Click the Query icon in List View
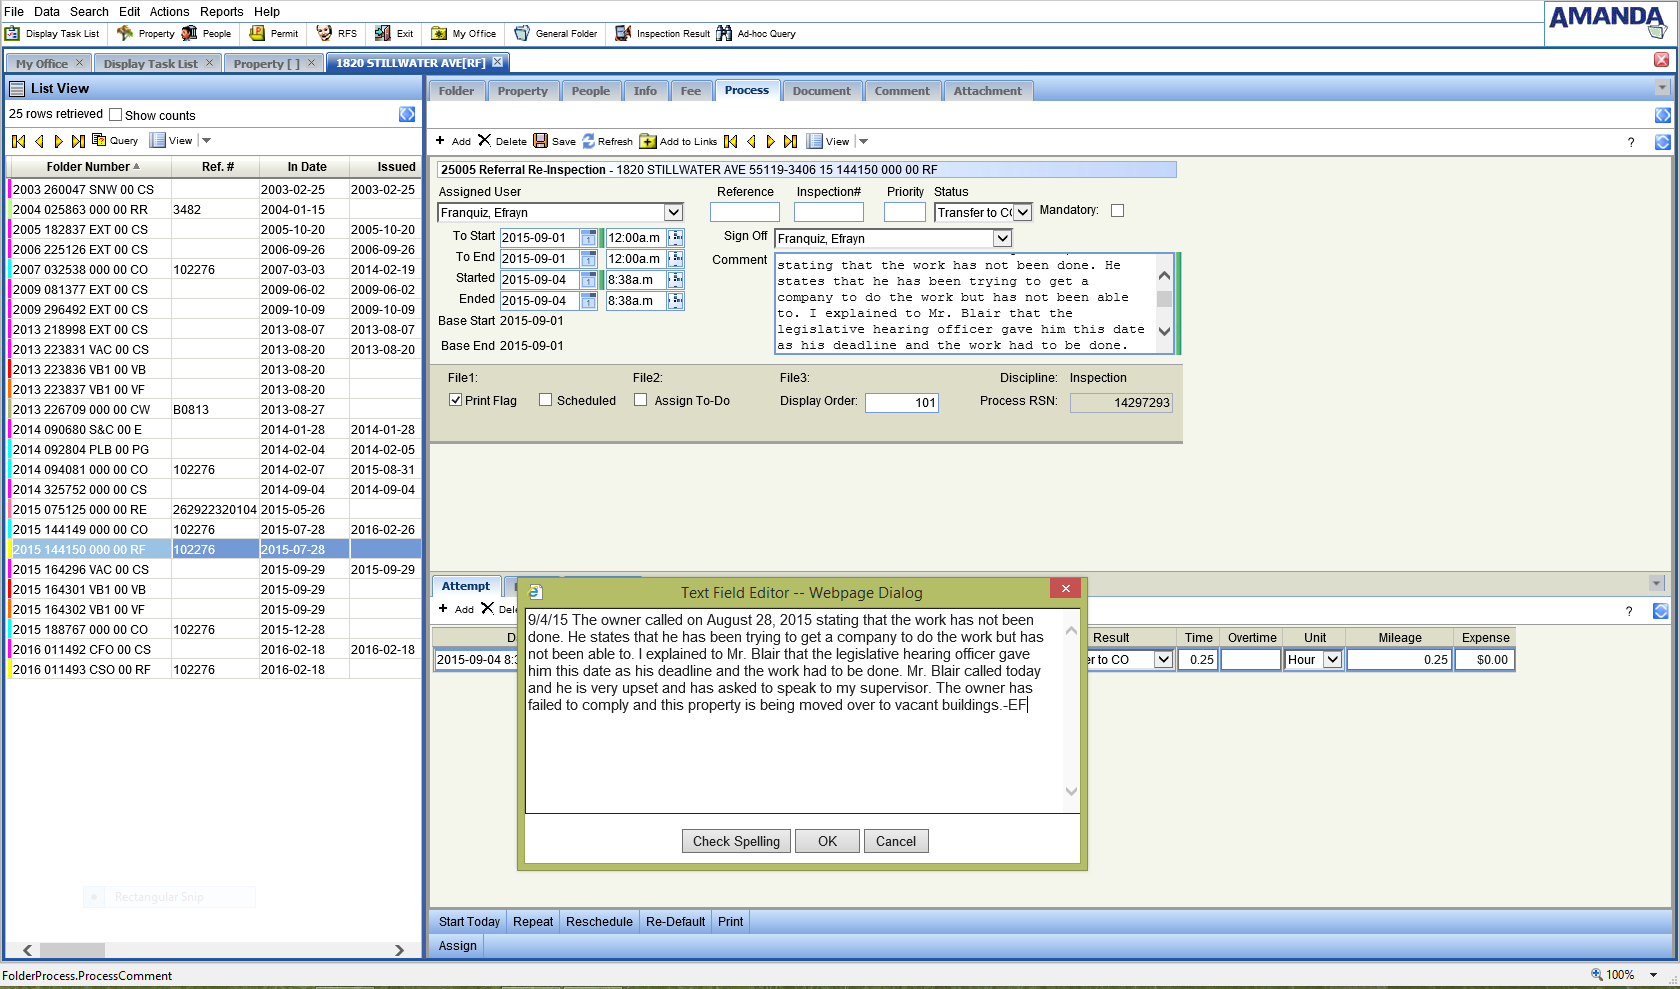 (x=99, y=140)
